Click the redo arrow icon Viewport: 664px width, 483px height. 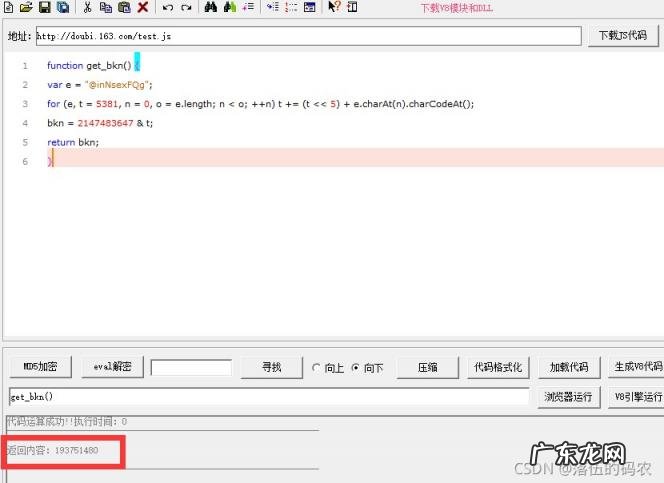click(x=186, y=7)
